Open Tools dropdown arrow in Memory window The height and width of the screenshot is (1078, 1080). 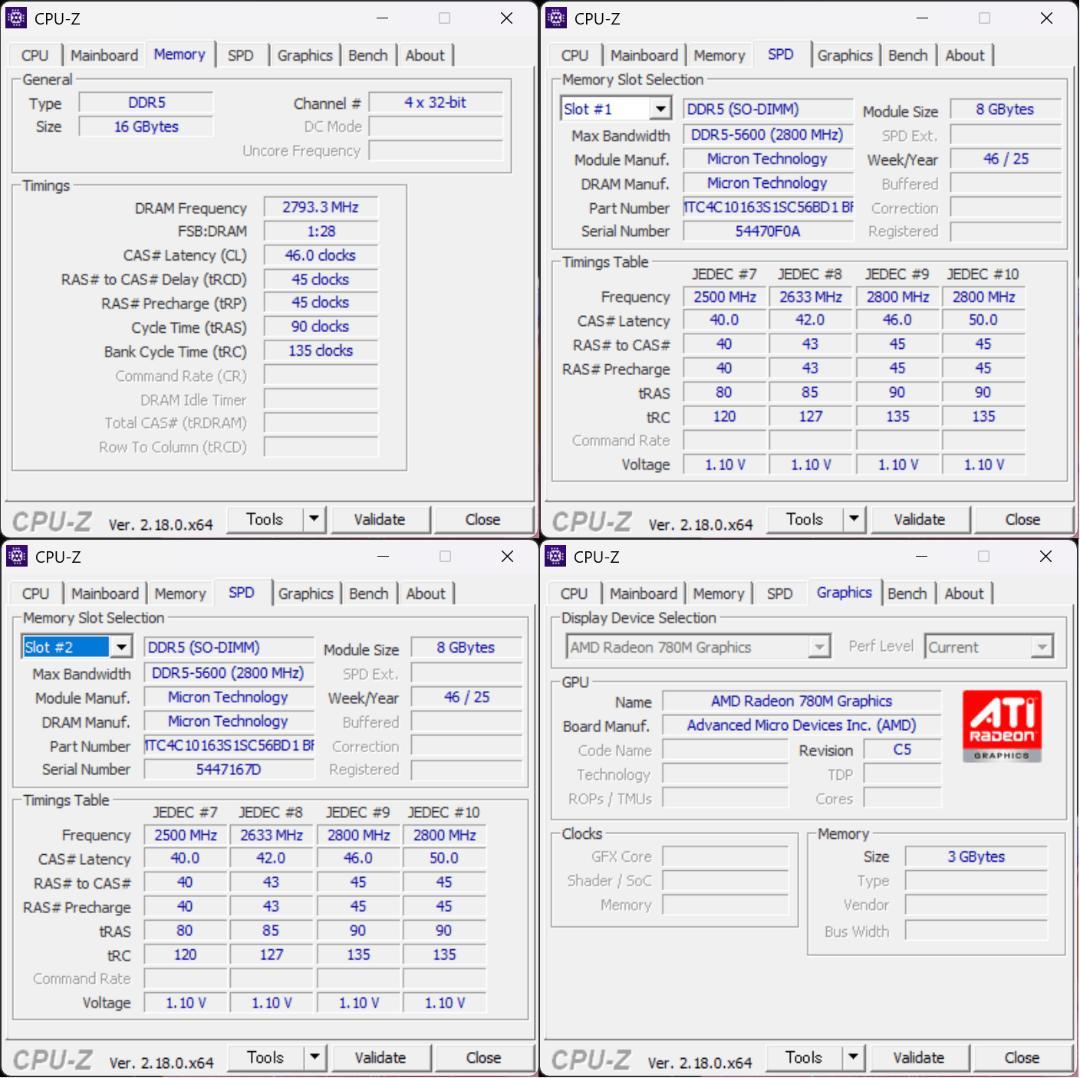[x=314, y=519]
